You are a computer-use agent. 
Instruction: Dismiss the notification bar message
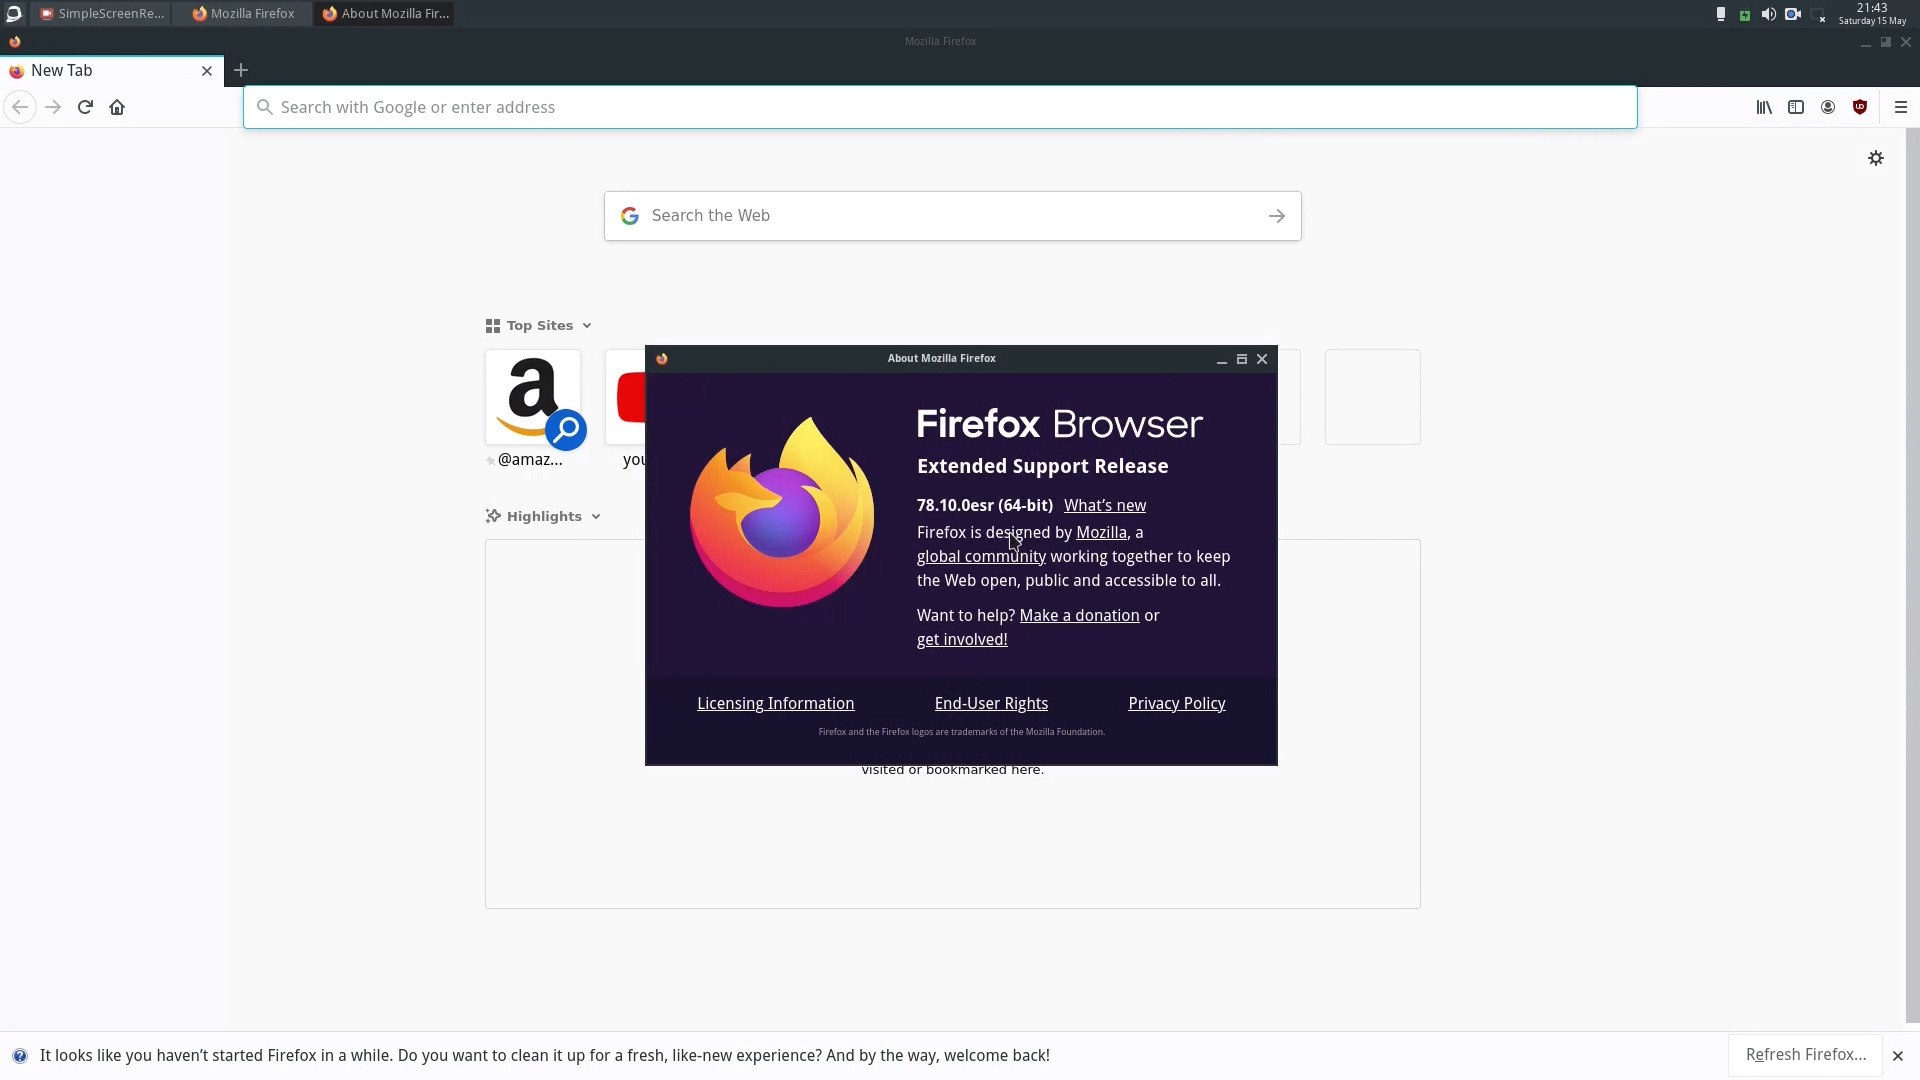[x=1897, y=1055]
